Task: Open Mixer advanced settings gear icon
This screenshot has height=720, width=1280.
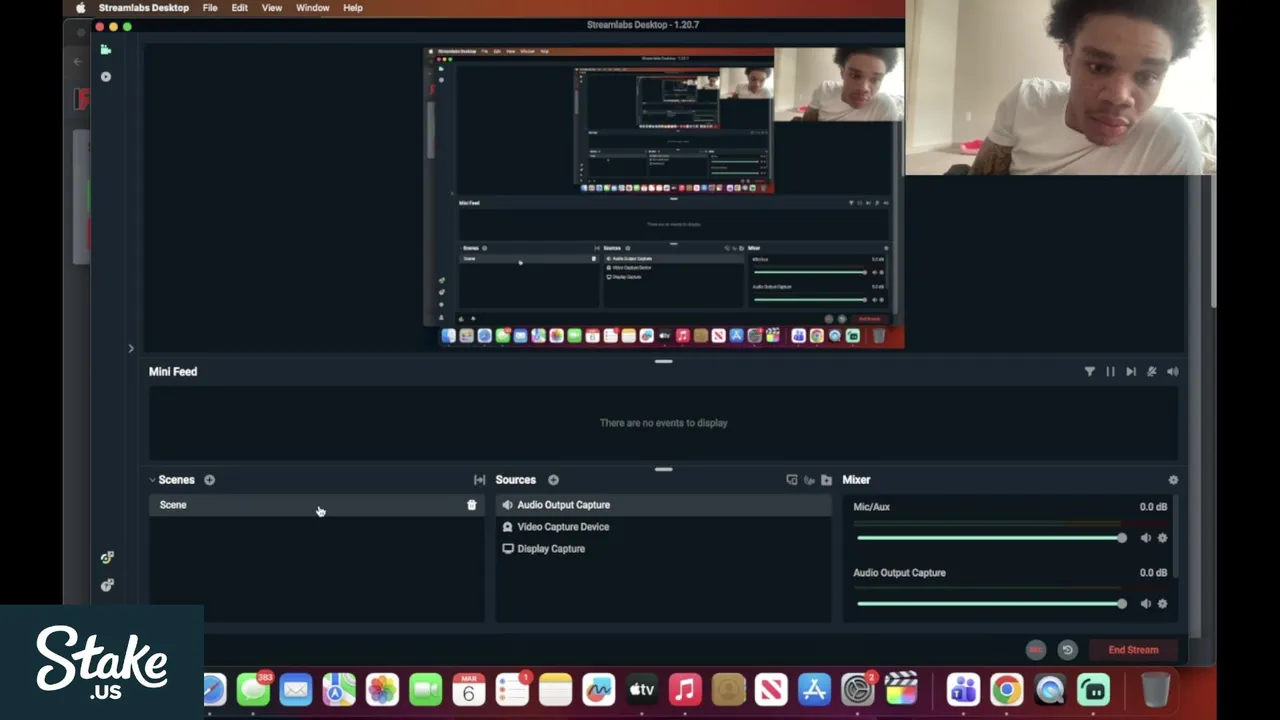Action: (1173, 480)
